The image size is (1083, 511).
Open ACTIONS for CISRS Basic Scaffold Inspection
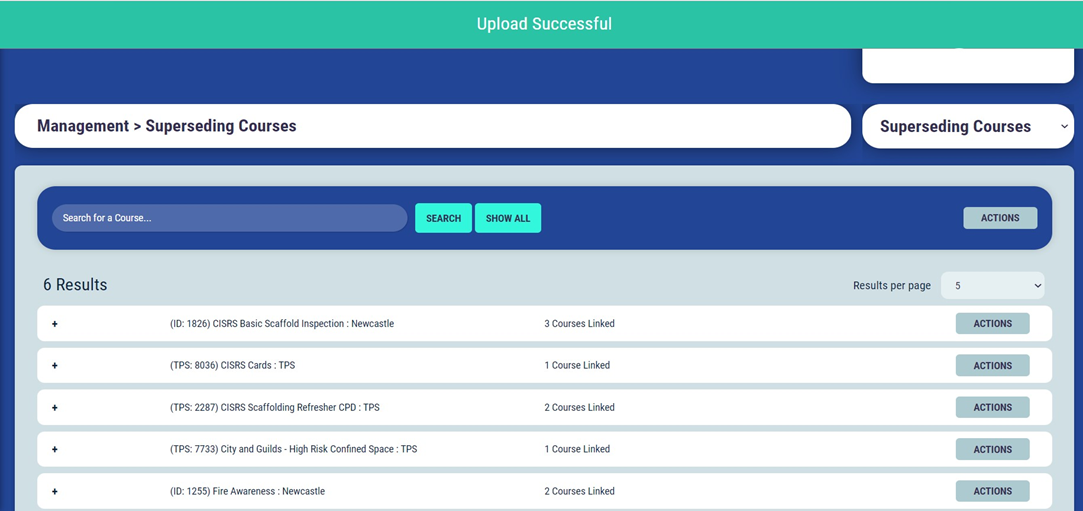tap(992, 324)
